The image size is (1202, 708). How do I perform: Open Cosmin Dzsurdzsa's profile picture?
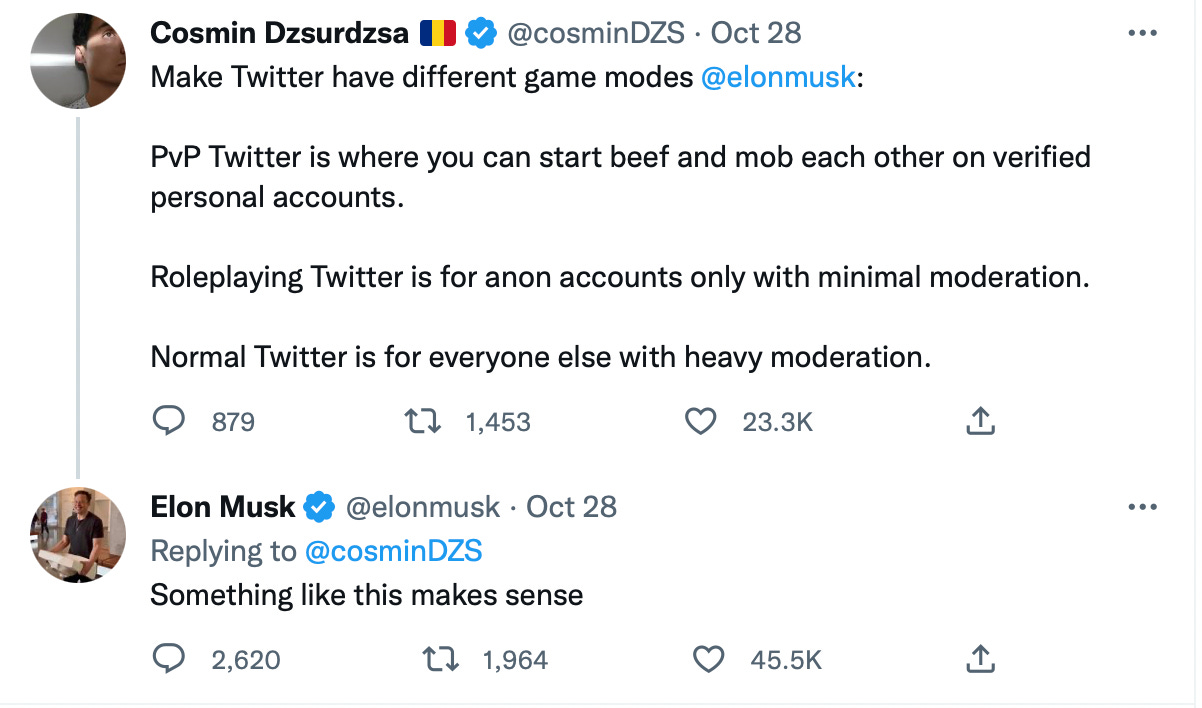pos(79,63)
